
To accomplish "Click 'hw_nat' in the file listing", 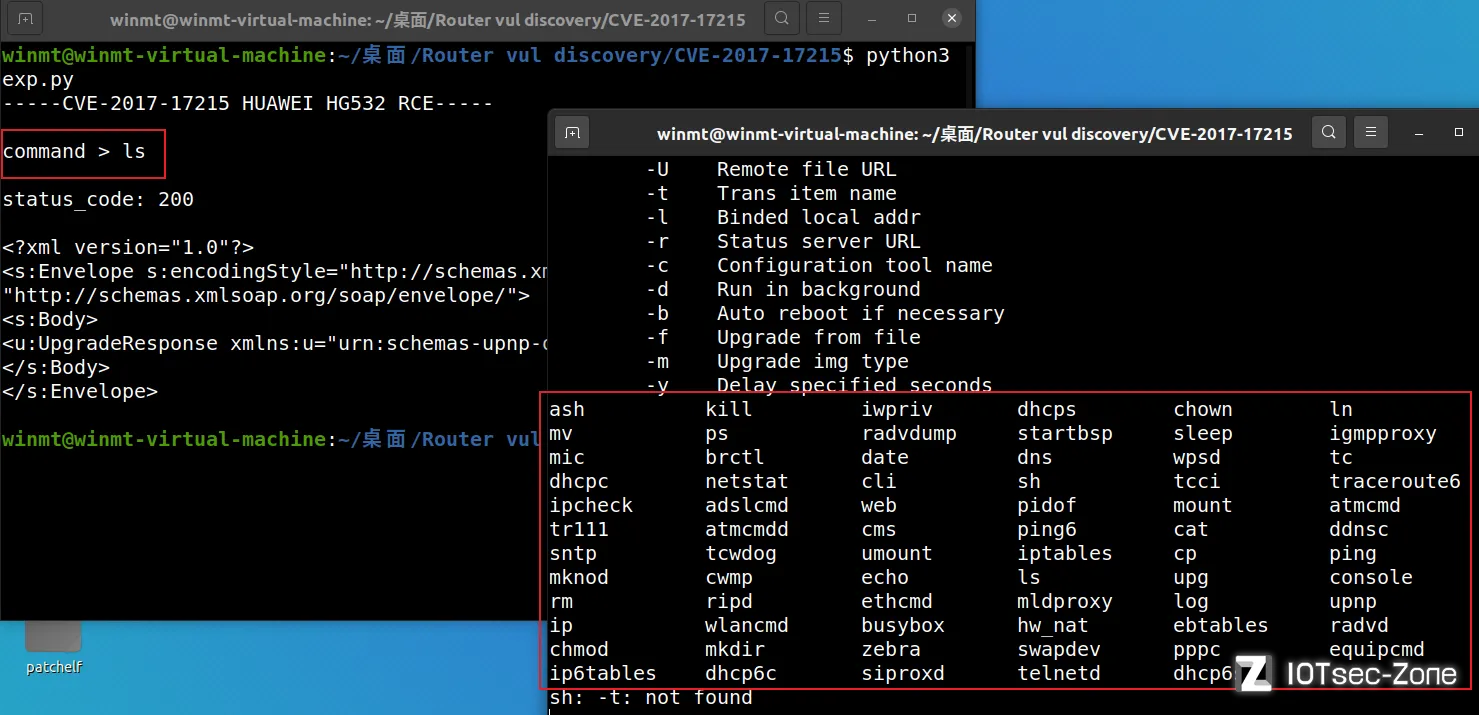I will pyautogui.click(x=1053, y=626).
